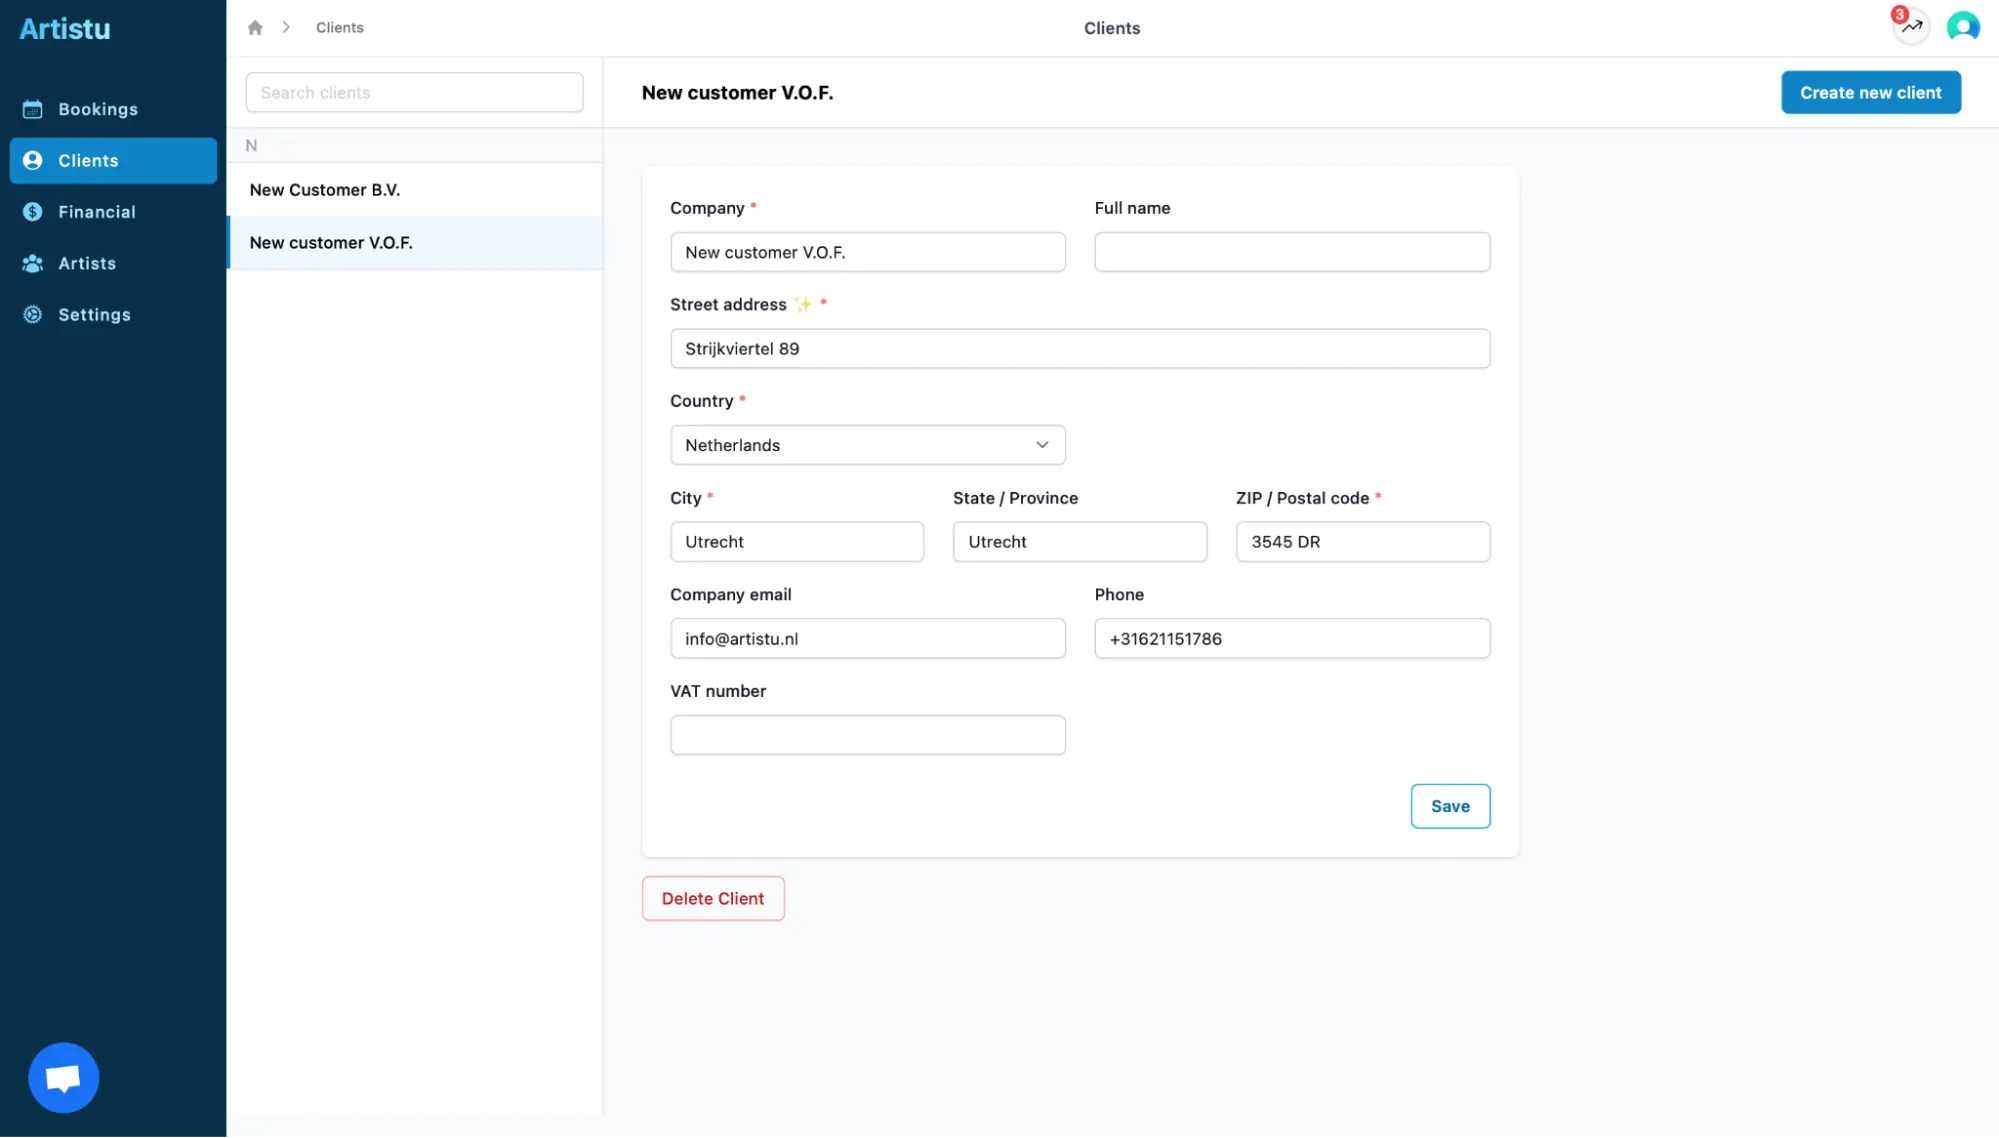Image resolution: width=1999 pixels, height=1138 pixels.
Task: Expand the Country dropdown
Action: [x=867, y=445]
